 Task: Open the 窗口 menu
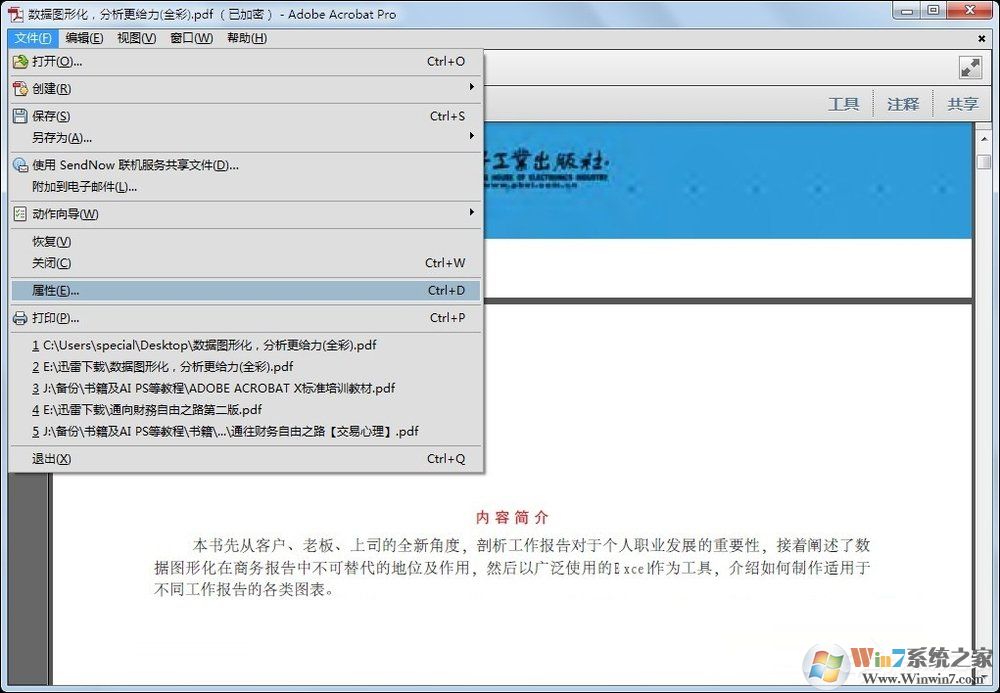point(189,38)
